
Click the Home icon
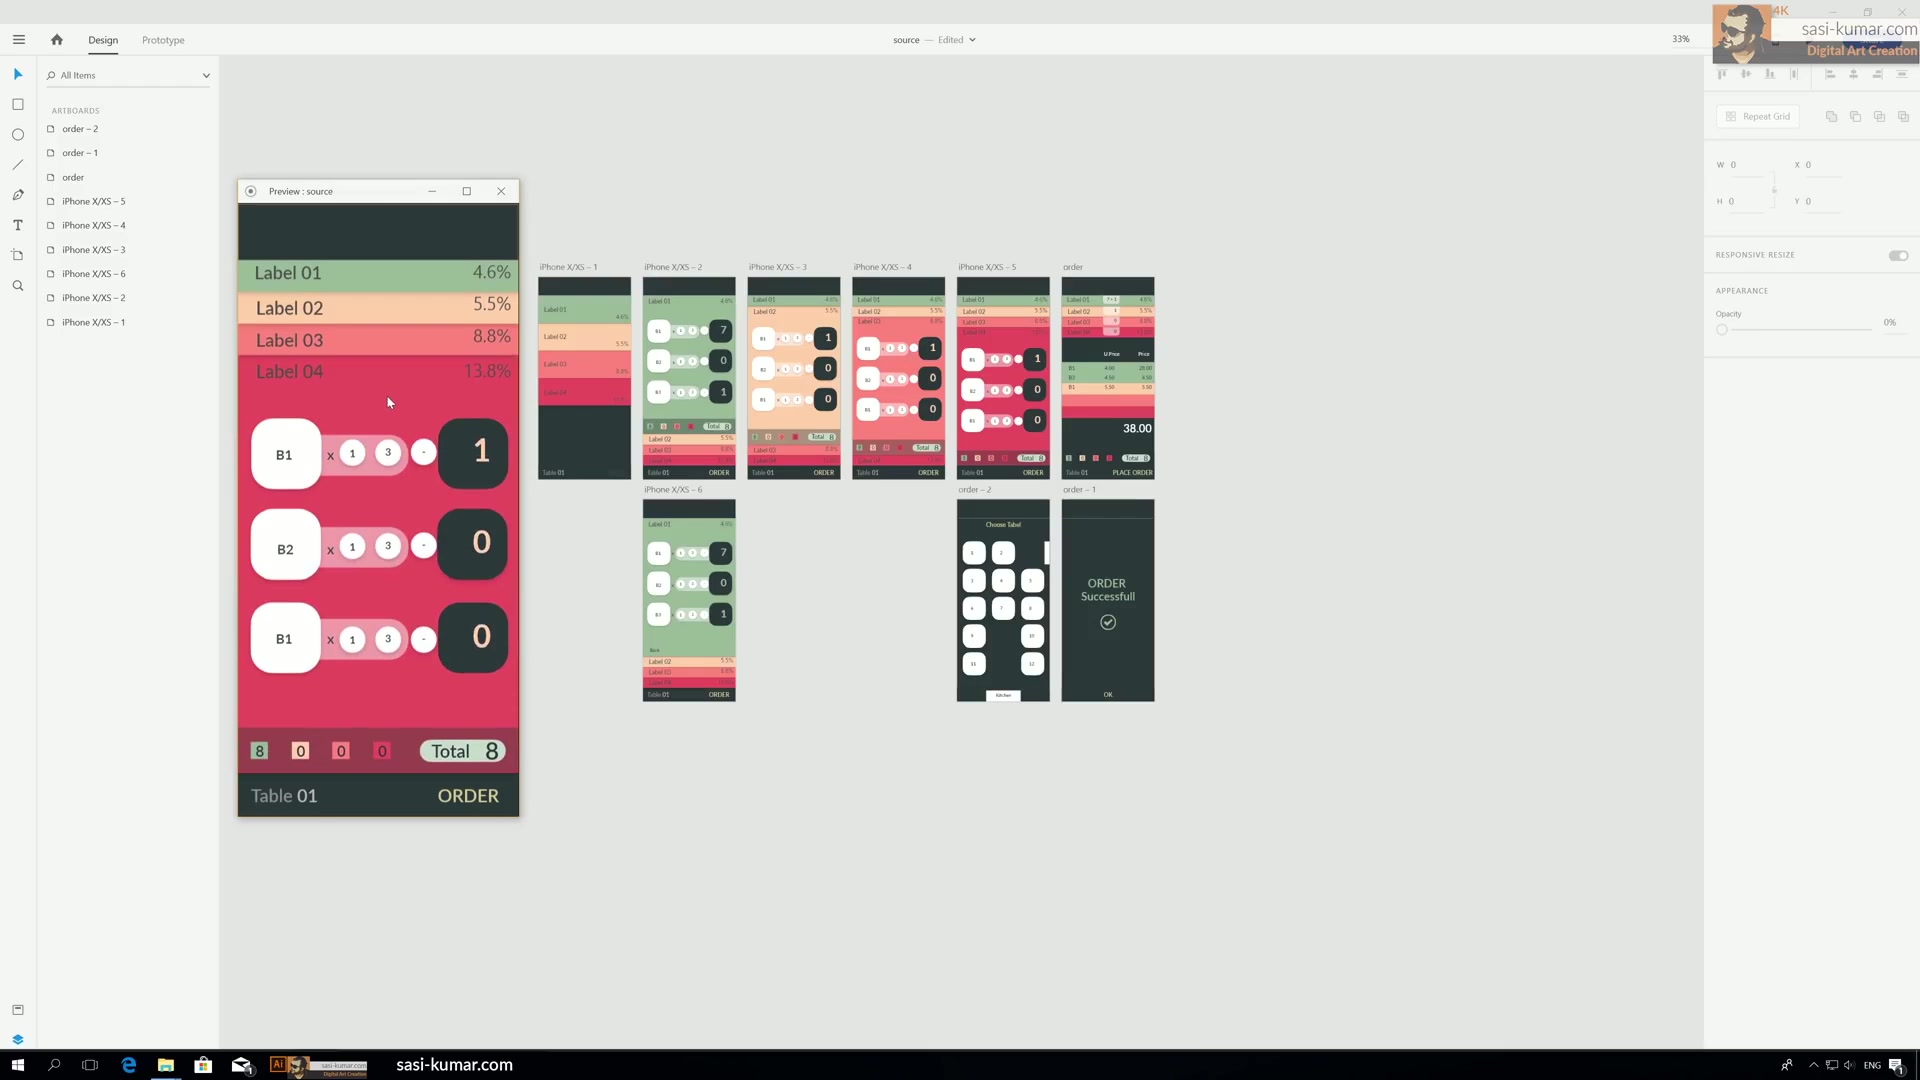(x=57, y=40)
